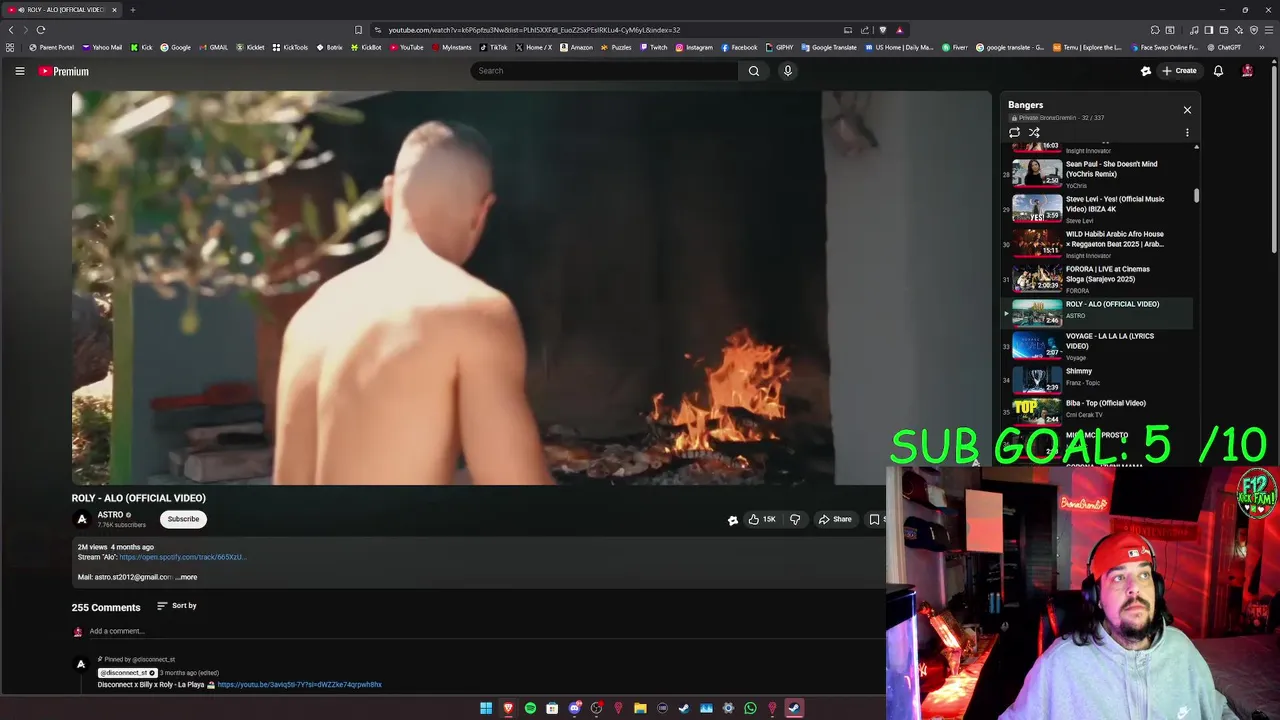This screenshot has width=1280, height=720.
Task: Open Google Translate bookmark
Action: click(829, 47)
